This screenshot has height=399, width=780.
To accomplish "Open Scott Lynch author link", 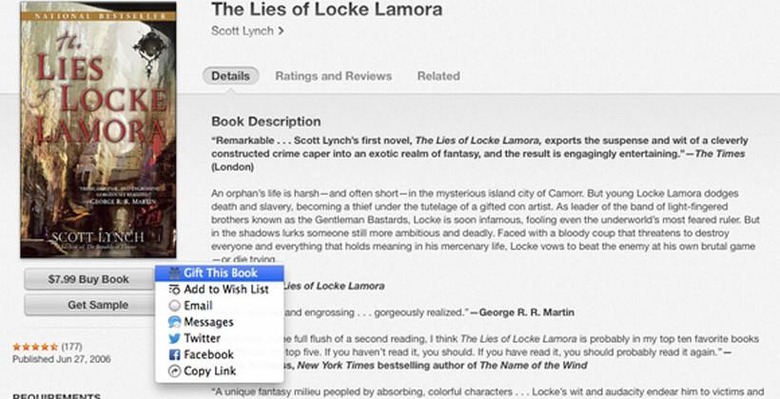I will [242, 31].
